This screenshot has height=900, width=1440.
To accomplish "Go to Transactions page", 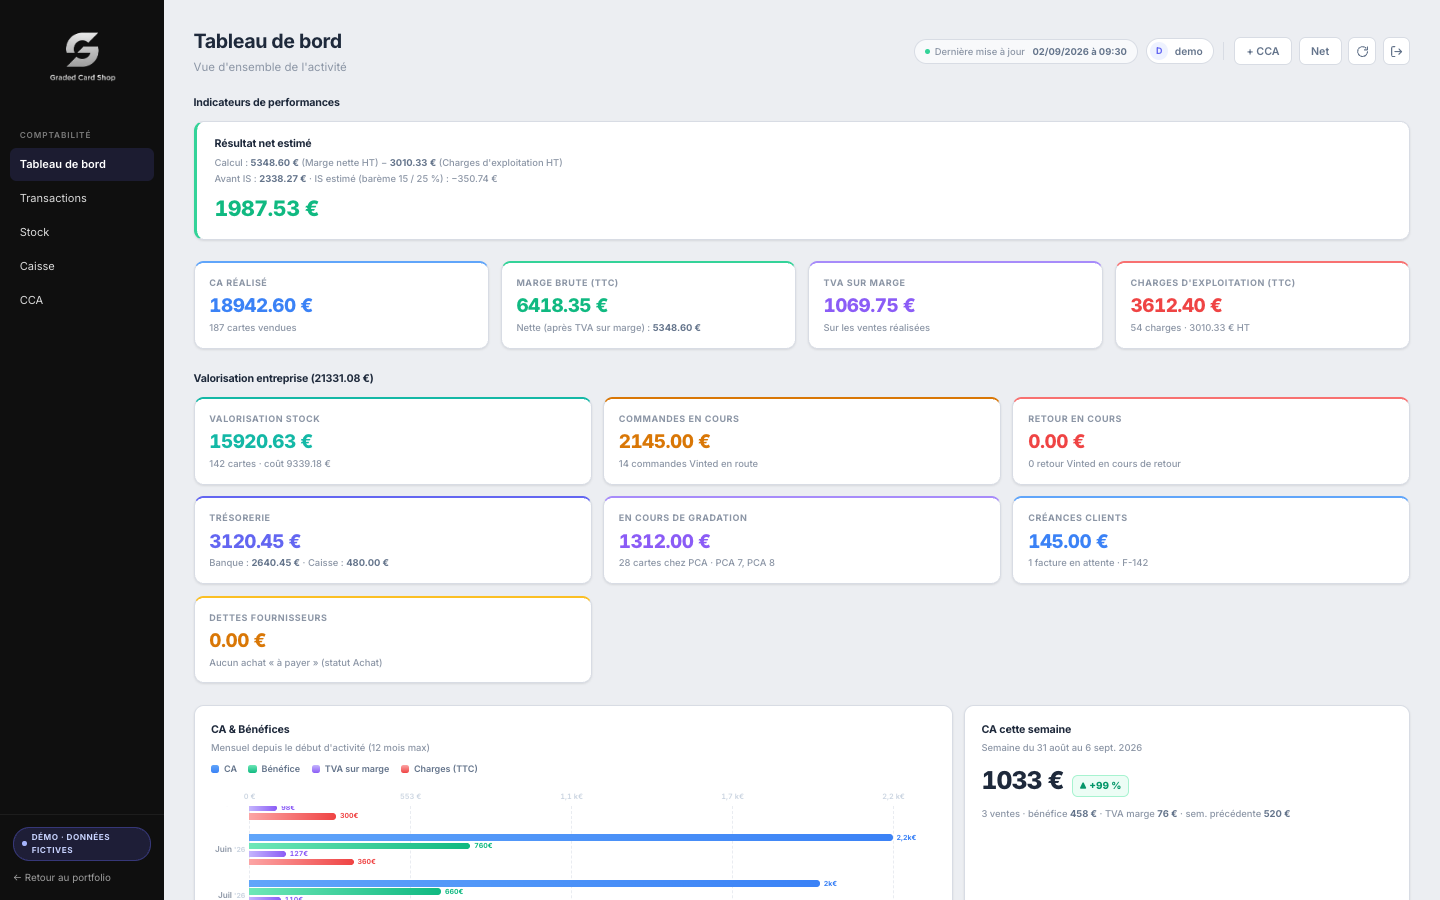I will click(82, 198).
